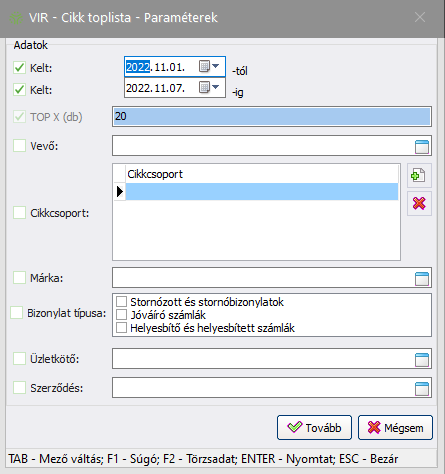Viewport: 445px width, 474px height.
Task: Add a new Cikkcsoport row with plus icon
Action: [419, 175]
